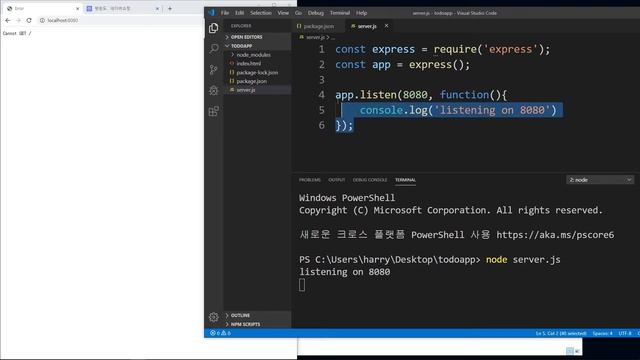640x360 pixels.
Task: Click the line and column status entry
Action: click(x=561, y=333)
